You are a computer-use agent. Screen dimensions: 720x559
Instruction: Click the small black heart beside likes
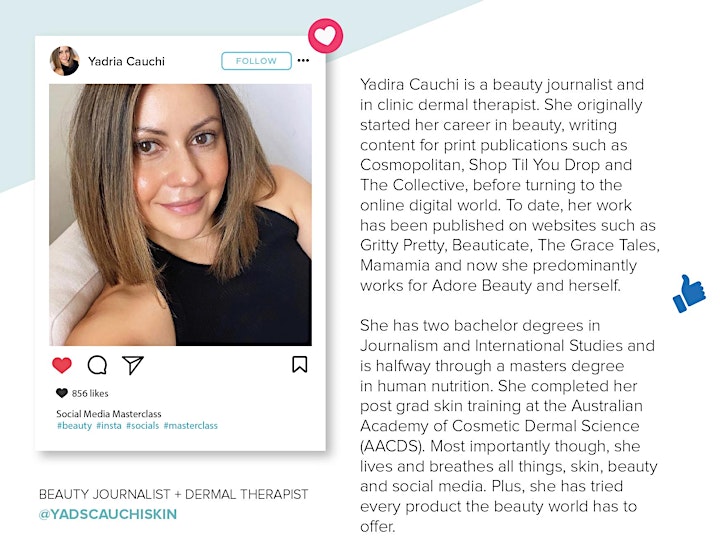pos(62,393)
